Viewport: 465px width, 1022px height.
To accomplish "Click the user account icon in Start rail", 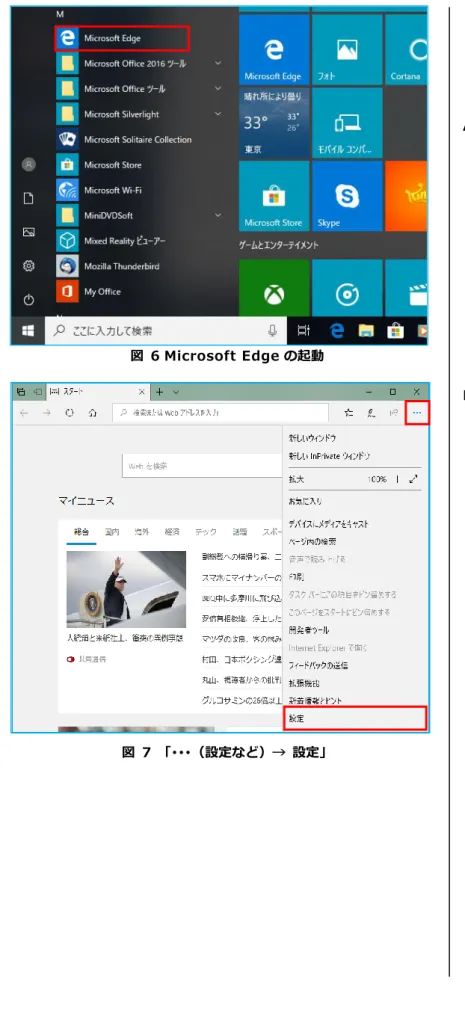I will click(29, 165).
